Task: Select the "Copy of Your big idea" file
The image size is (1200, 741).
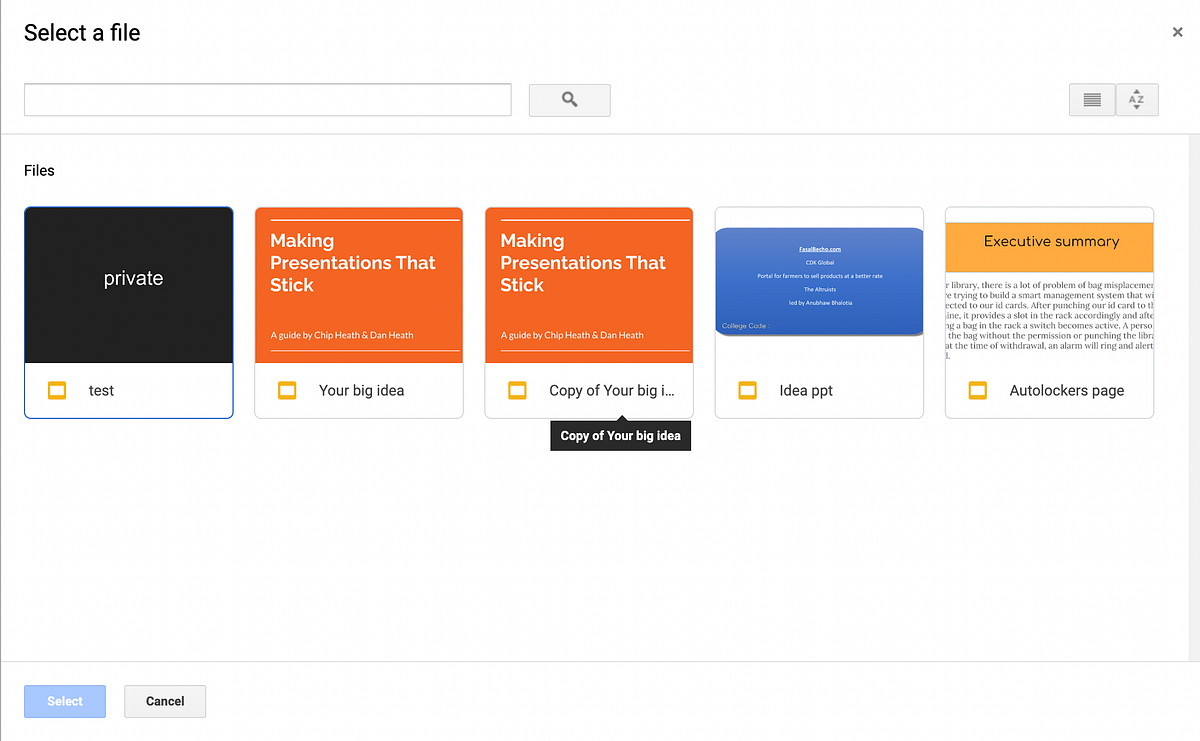Action: 589,284
